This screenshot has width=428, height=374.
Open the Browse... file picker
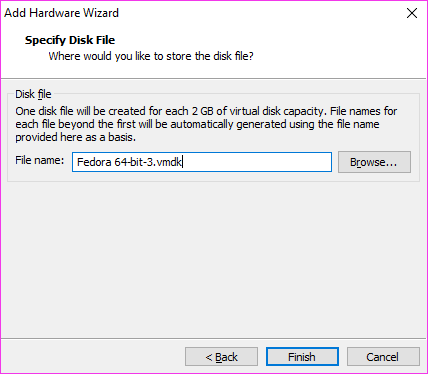374,162
